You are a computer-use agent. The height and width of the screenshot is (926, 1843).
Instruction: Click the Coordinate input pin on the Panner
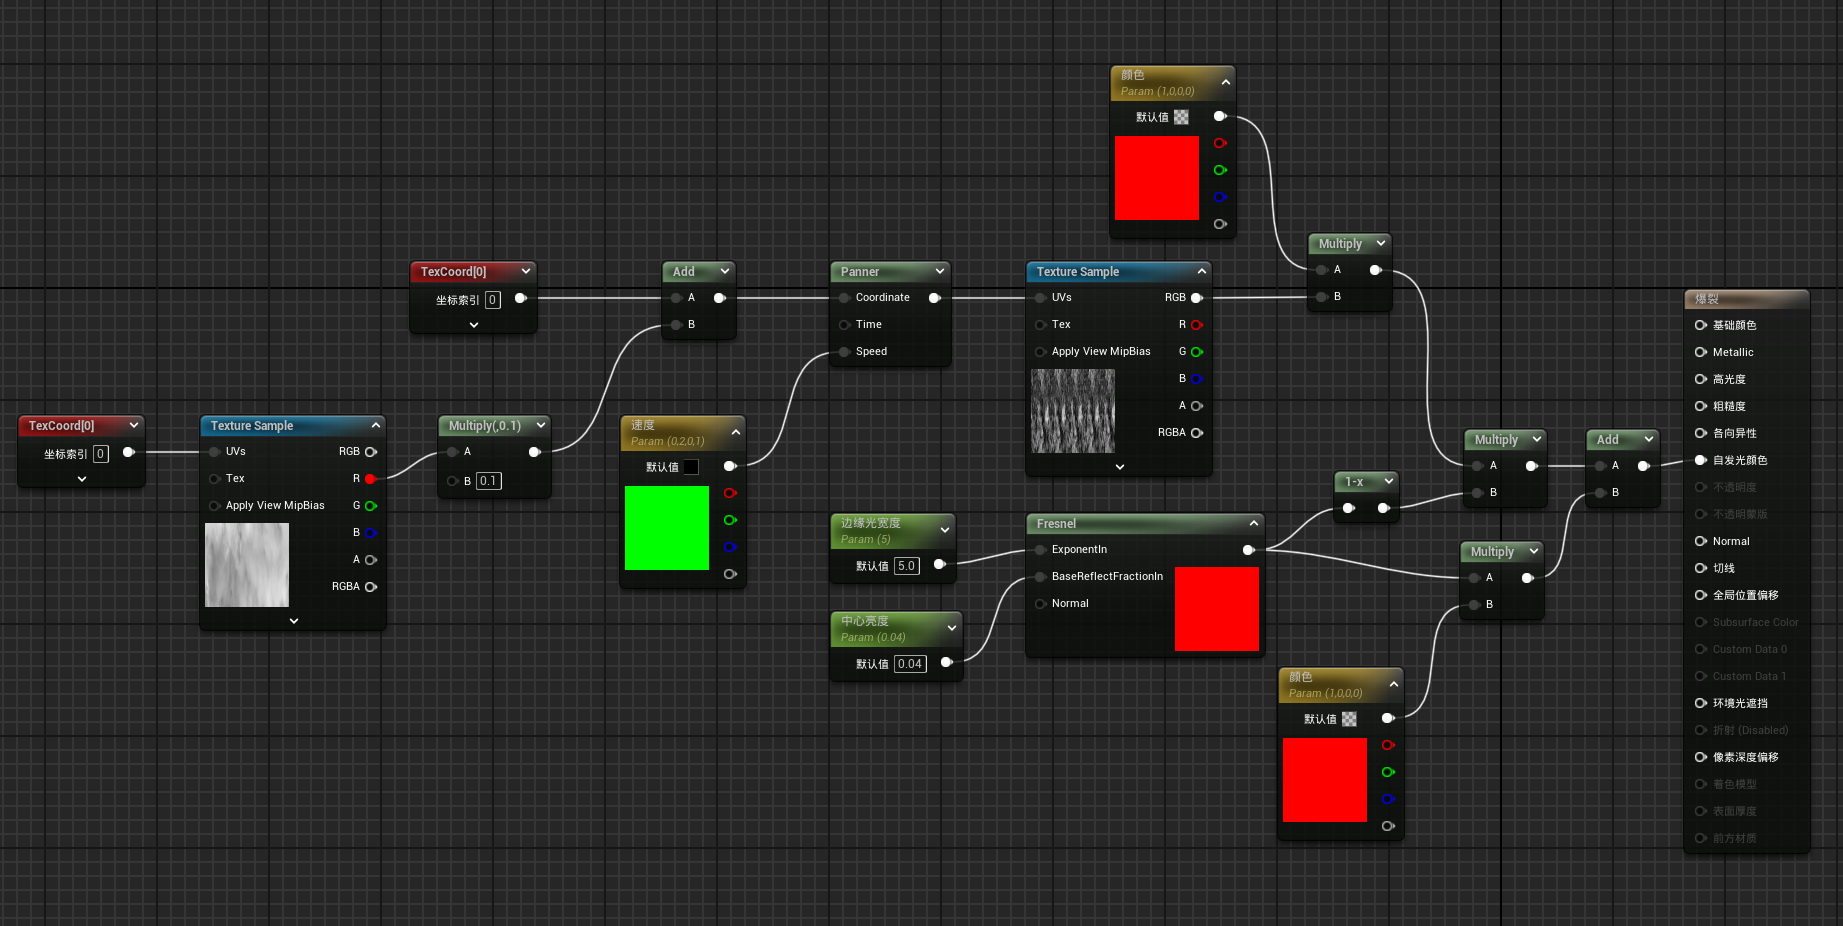pos(845,298)
